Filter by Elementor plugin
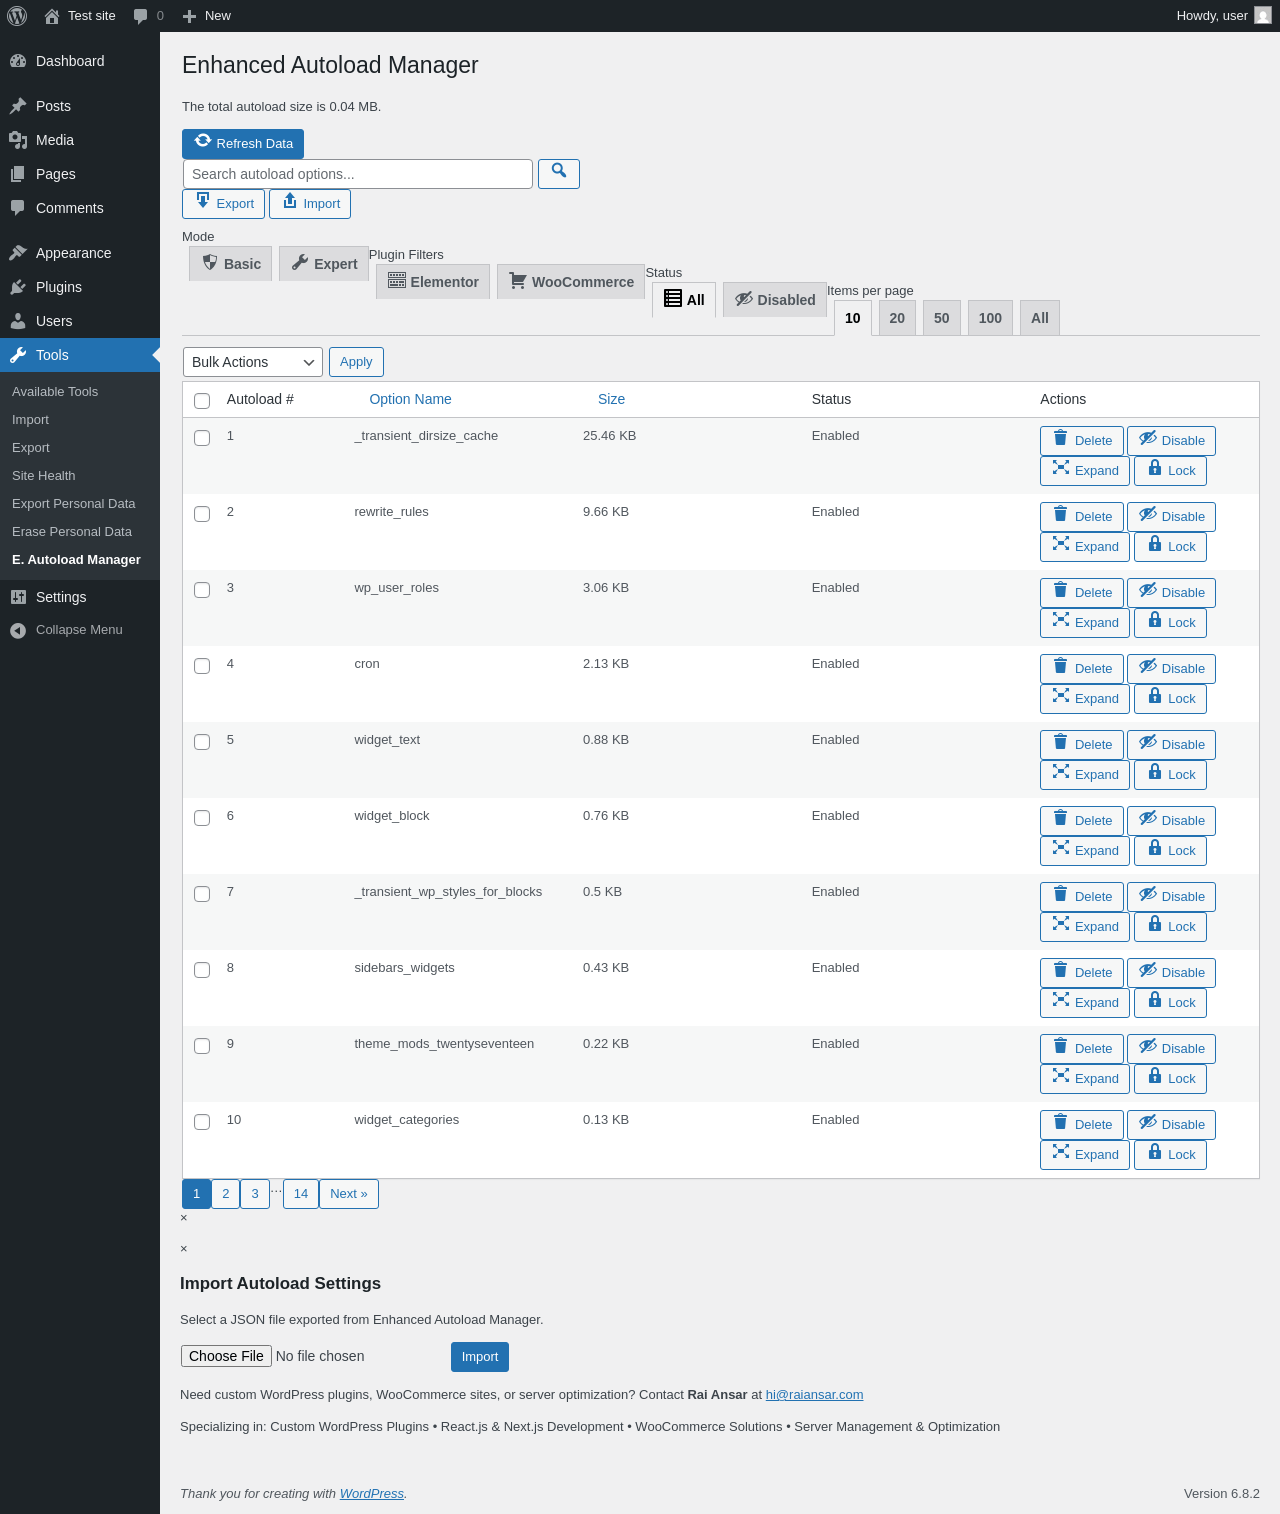Image resolution: width=1280 pixels, height=1514 pixels. click(433, 282)
